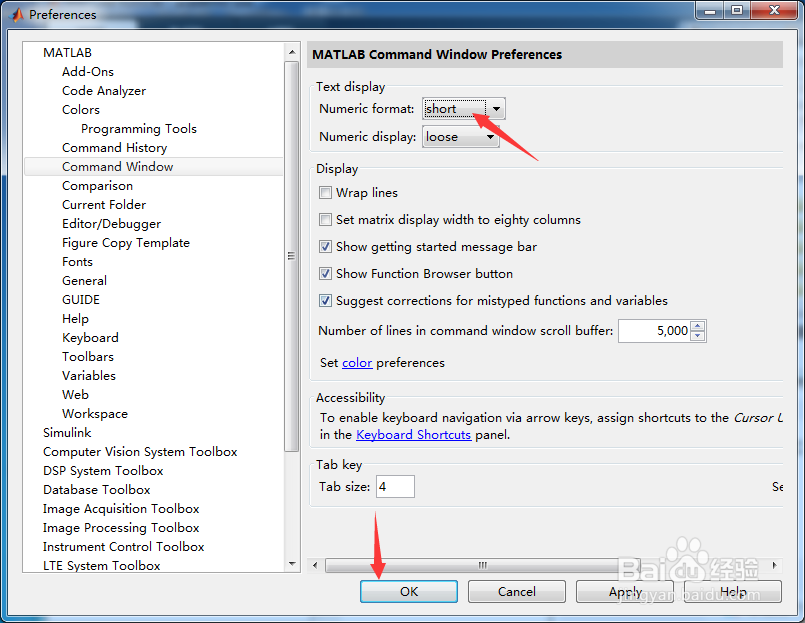Open Code Analyzer preferences
The width and height of the screenshot is (805, 623).
click(x=104, y=91)
